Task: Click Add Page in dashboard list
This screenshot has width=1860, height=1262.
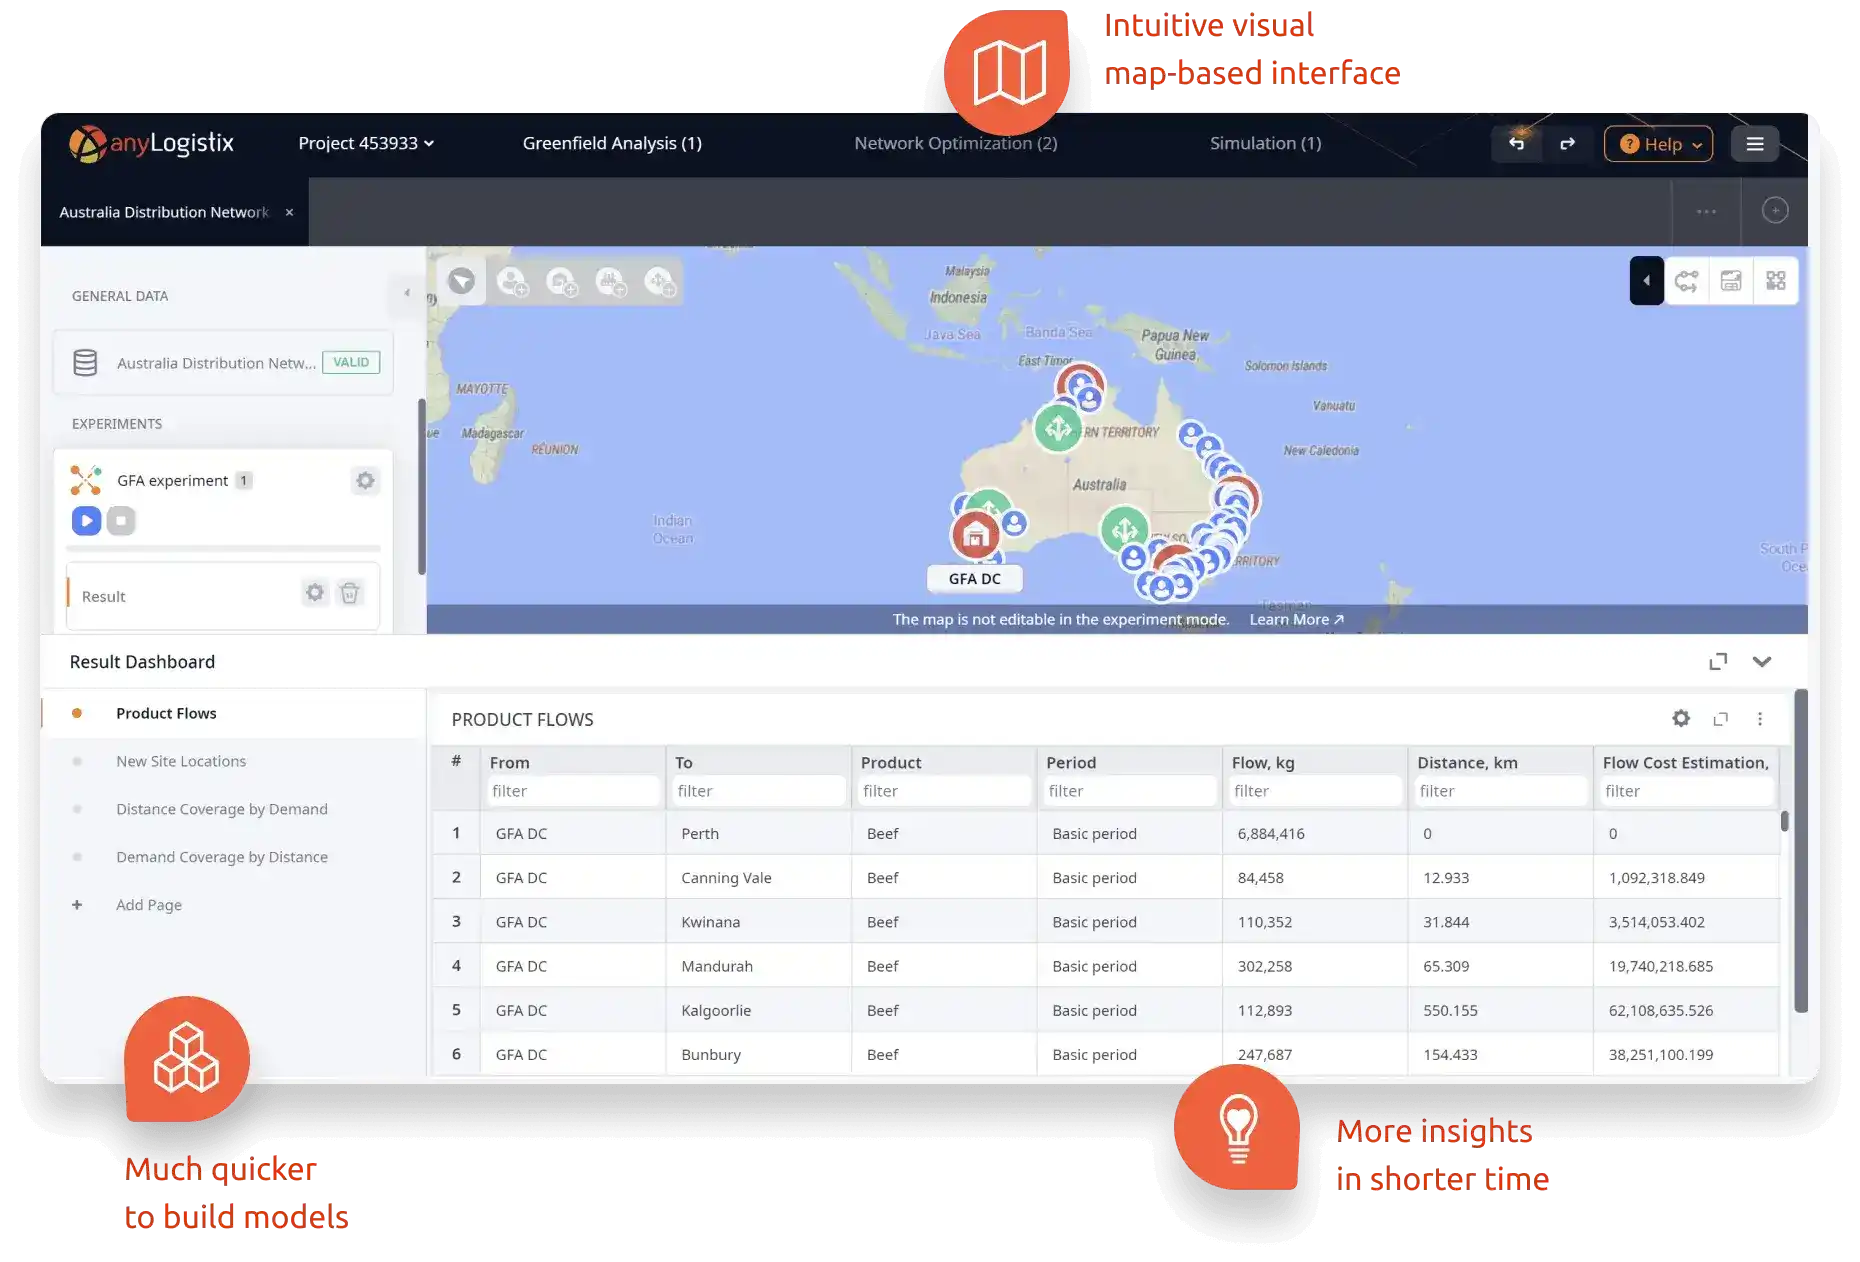Action: [149, 905]
